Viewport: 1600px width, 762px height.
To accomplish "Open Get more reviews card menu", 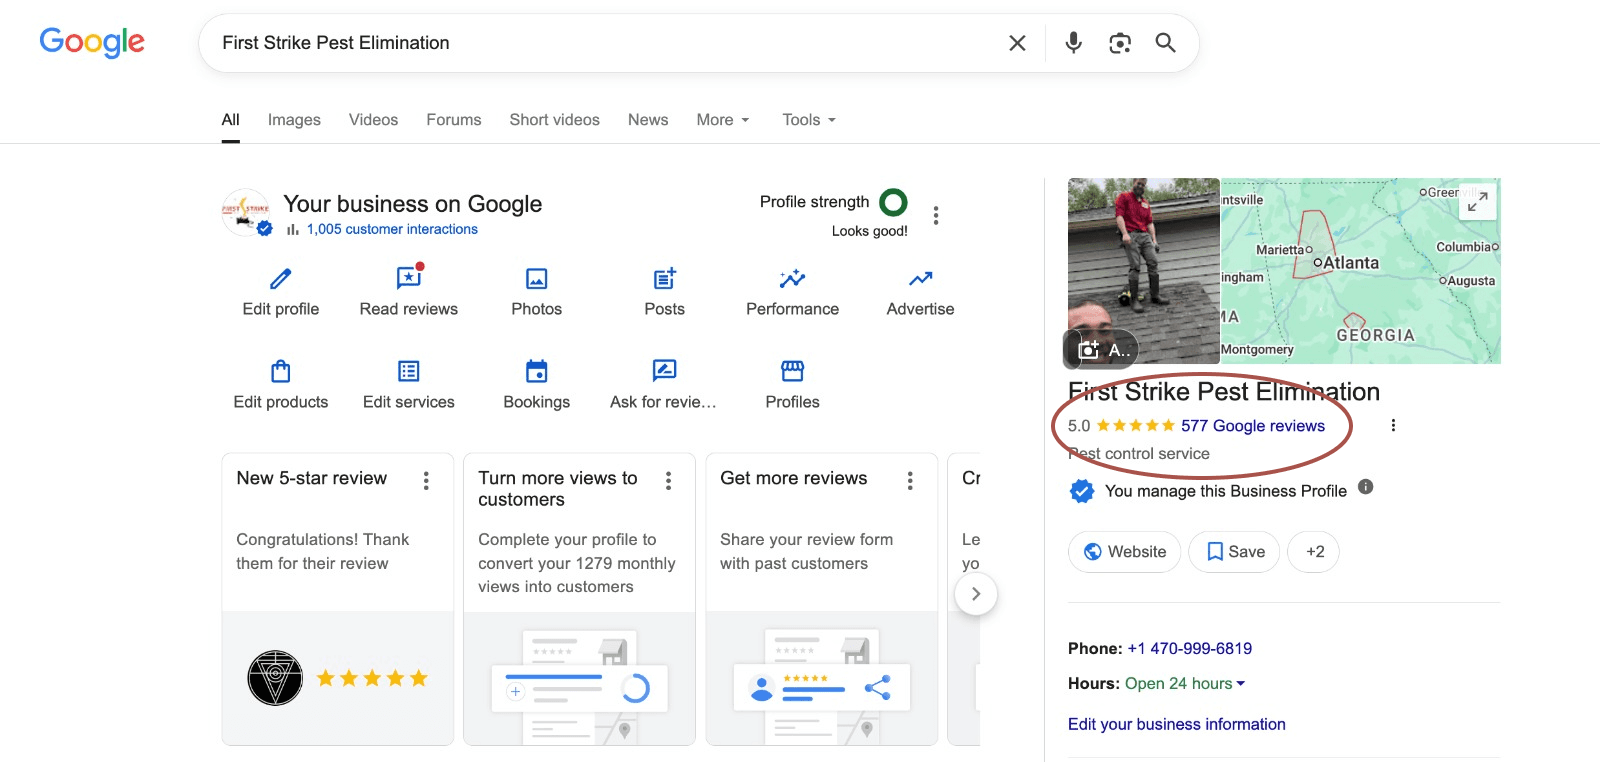I will coord(910,481).
